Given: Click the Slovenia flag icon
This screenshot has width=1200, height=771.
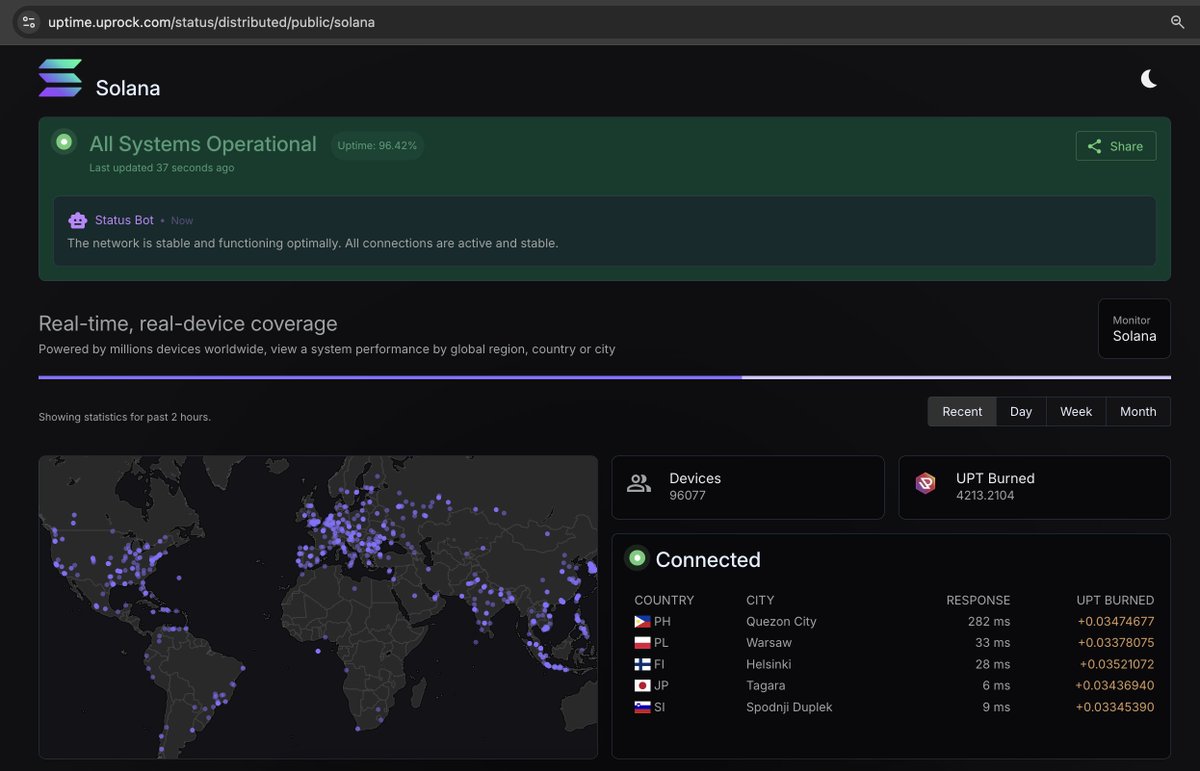Looking at the screenshot, I should tap(642, 707).
